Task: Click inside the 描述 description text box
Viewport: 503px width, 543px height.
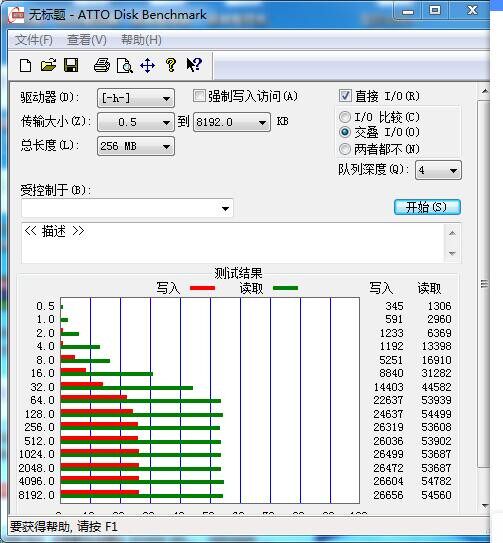Action: click(x=233, y=243)
